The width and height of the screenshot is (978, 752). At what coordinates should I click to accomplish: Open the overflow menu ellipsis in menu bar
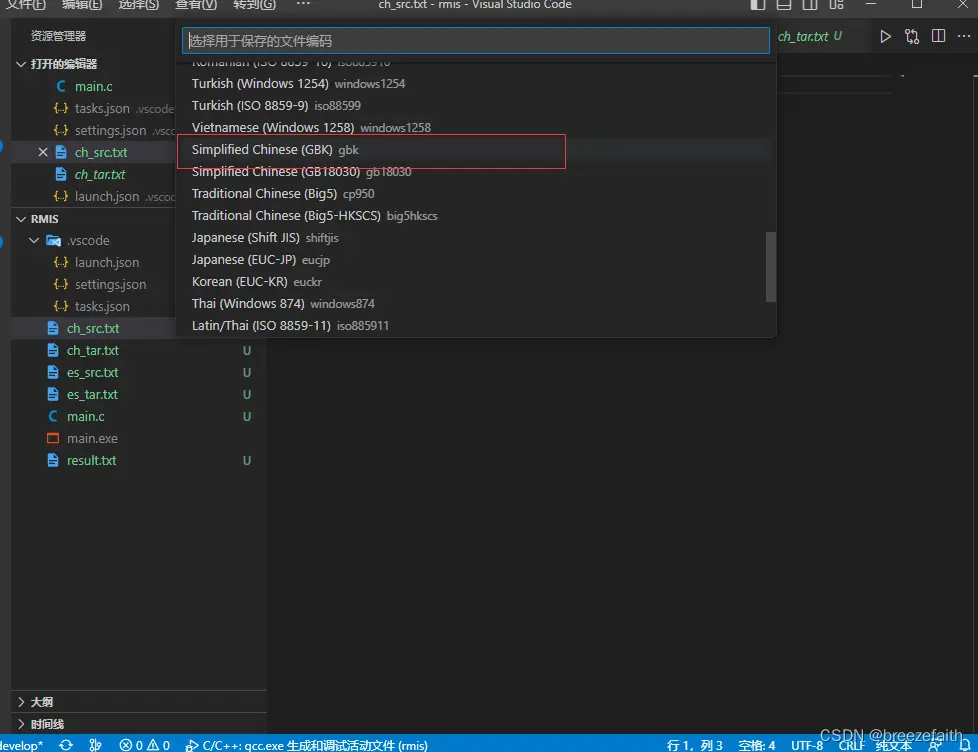tap(303, 4)
